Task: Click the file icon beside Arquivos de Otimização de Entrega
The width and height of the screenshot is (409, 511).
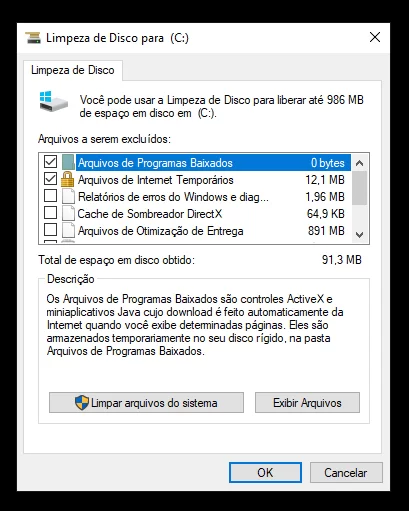Action: tap(68, 230)
